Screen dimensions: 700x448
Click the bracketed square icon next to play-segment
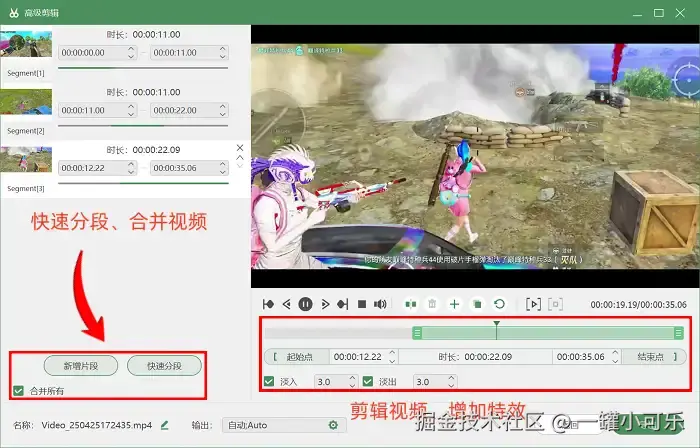[555, 304]
